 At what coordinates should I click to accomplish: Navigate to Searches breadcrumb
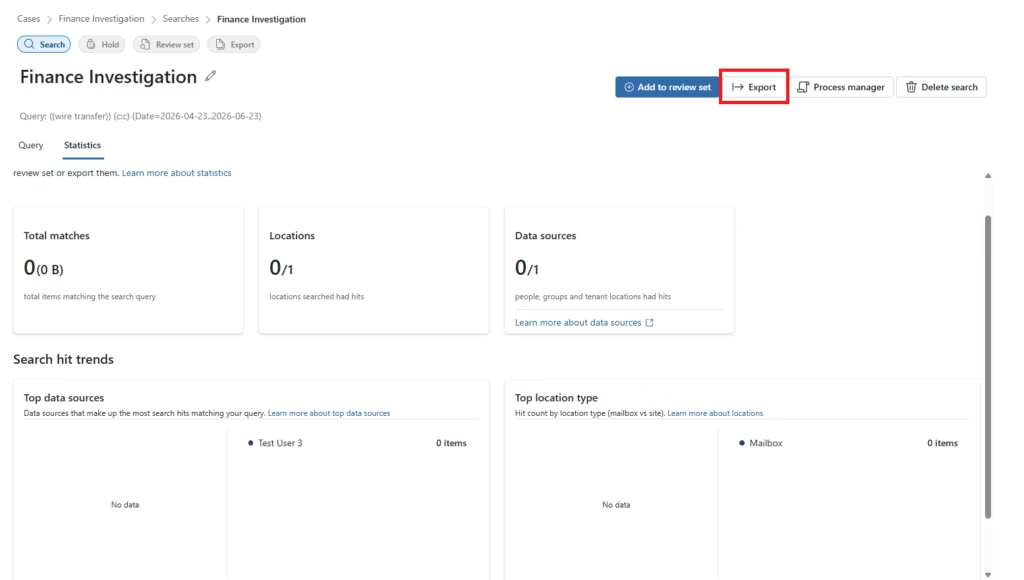pos(180,19)
